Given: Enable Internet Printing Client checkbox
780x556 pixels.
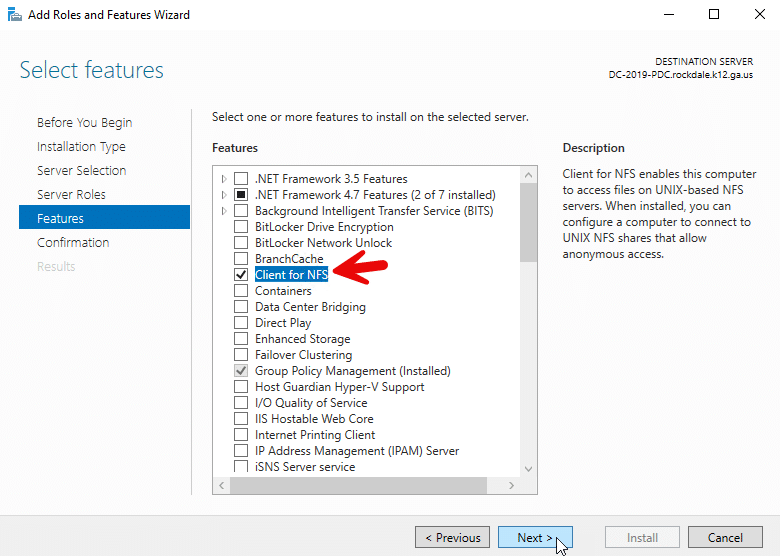Looking at the screenshot, I should click(x=241, y=435).
